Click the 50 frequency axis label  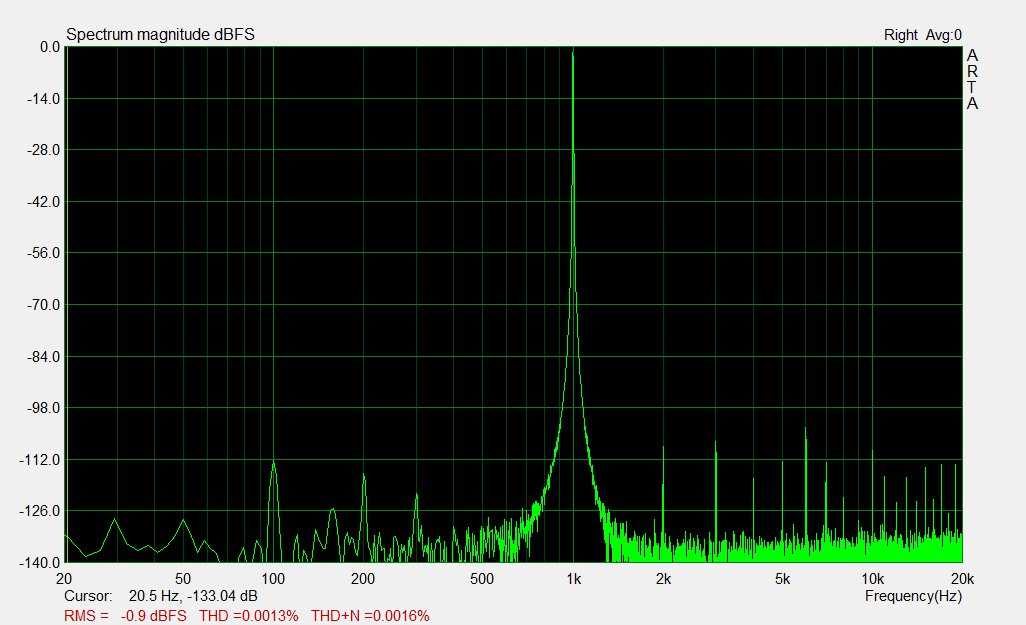click(x=183, y=579)
